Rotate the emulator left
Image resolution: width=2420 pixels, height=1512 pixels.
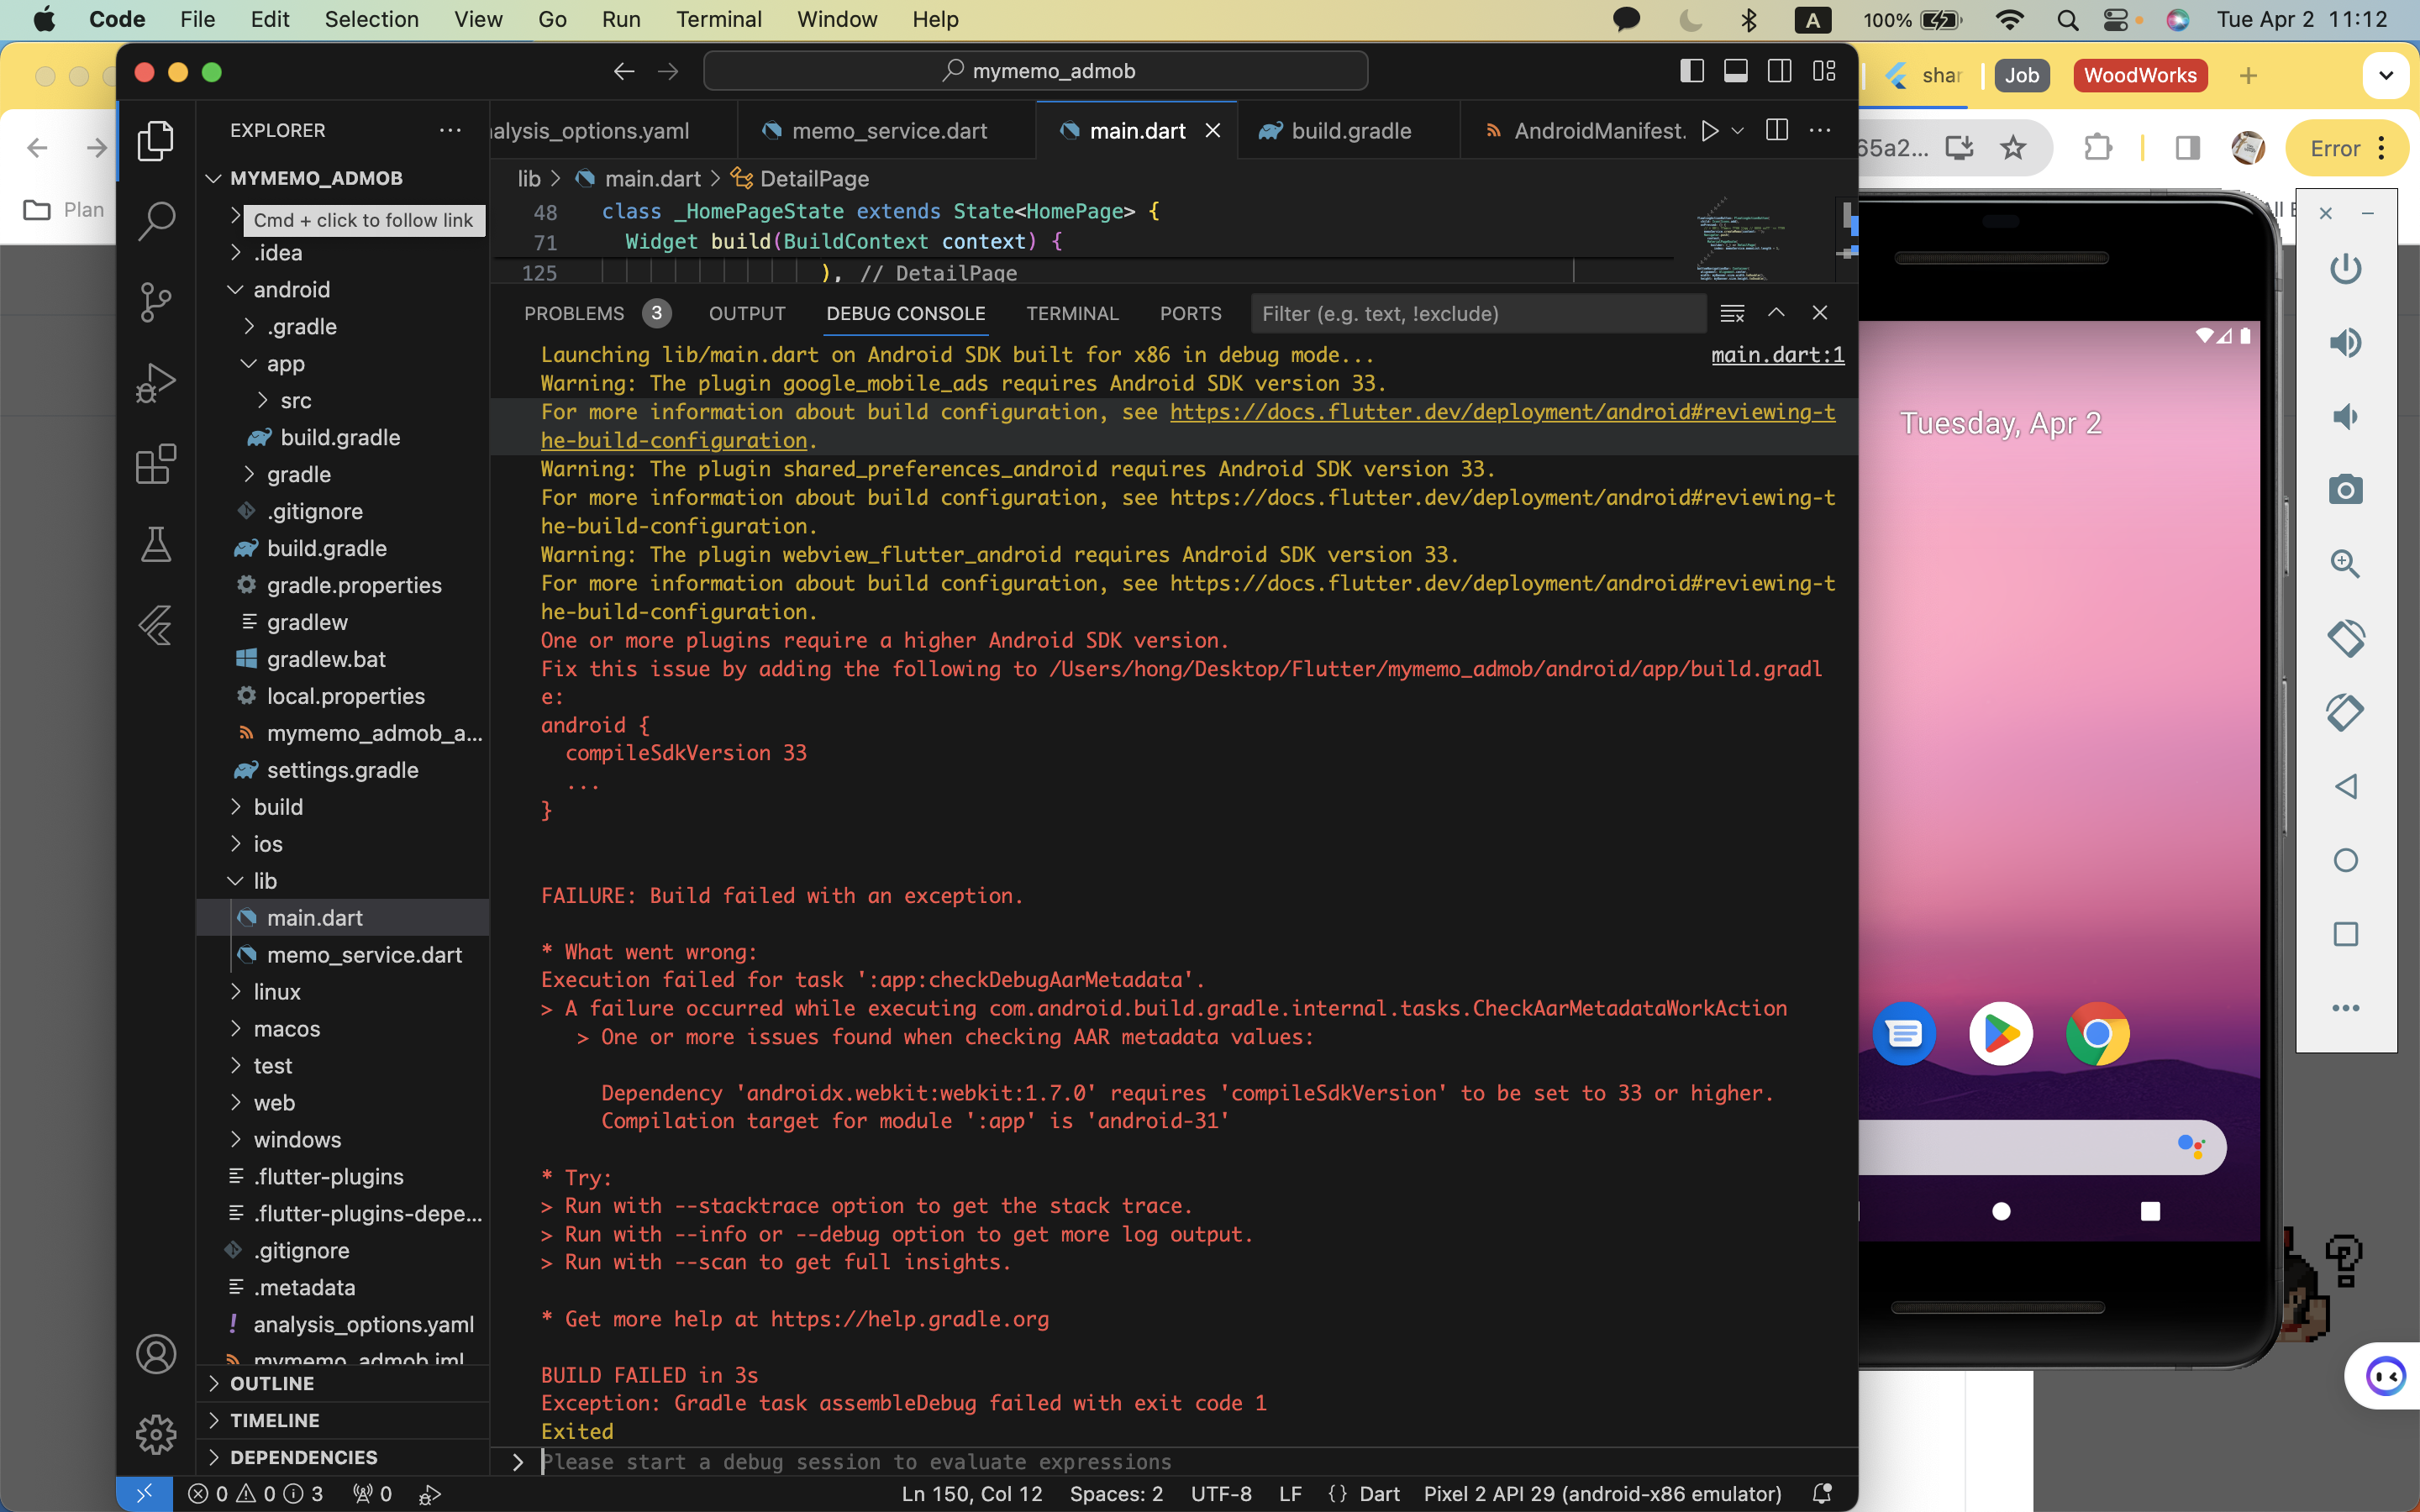[x=2345, y=638]
